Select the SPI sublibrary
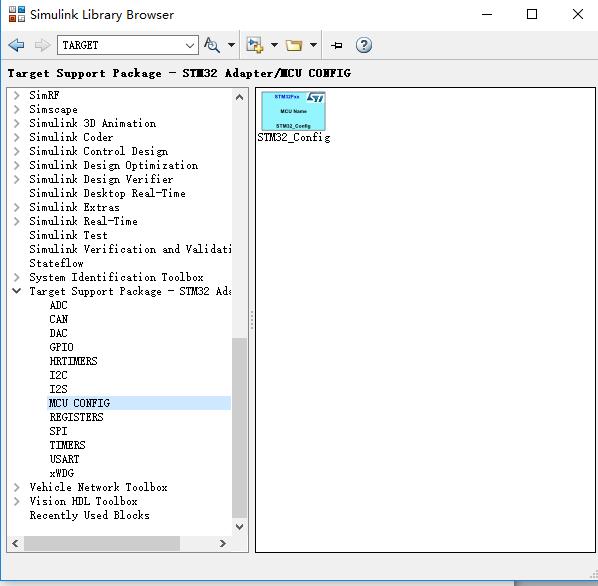The image size is (598, 586). (x=58, y=431)
